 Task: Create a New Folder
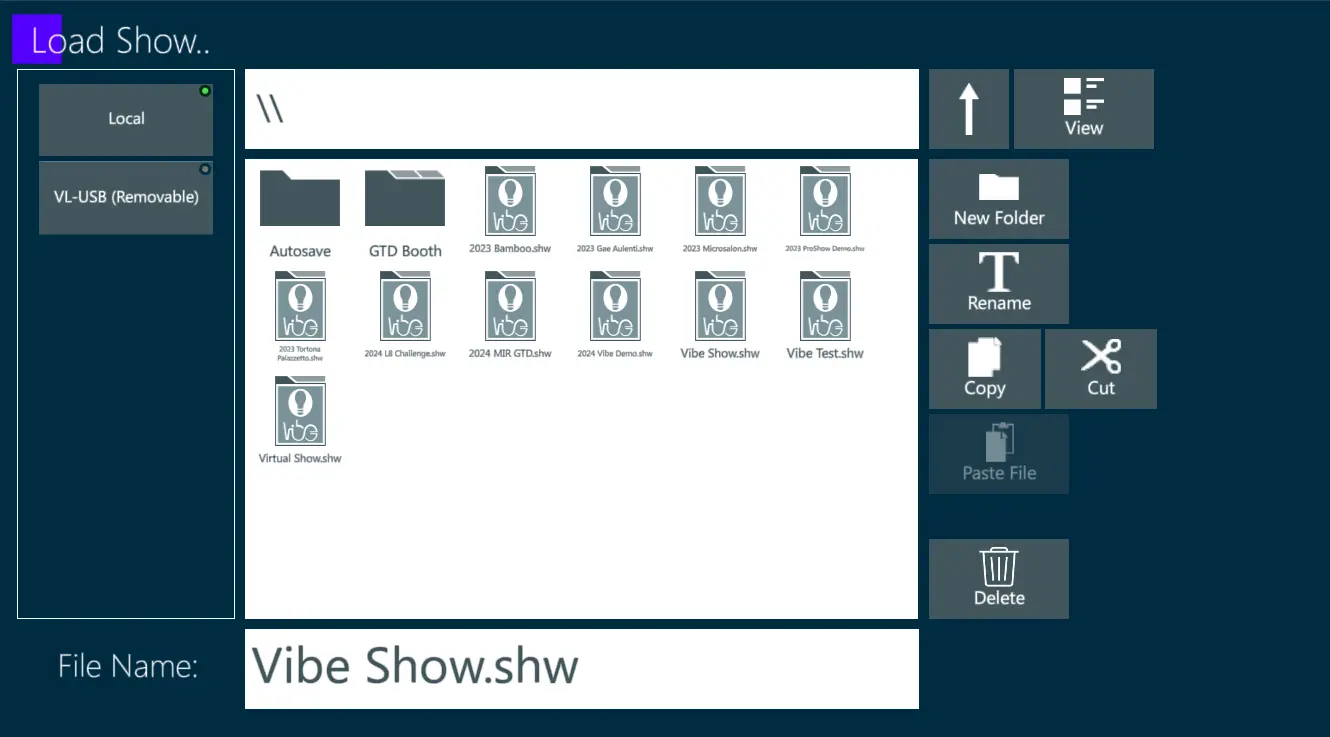click(999, 199)
